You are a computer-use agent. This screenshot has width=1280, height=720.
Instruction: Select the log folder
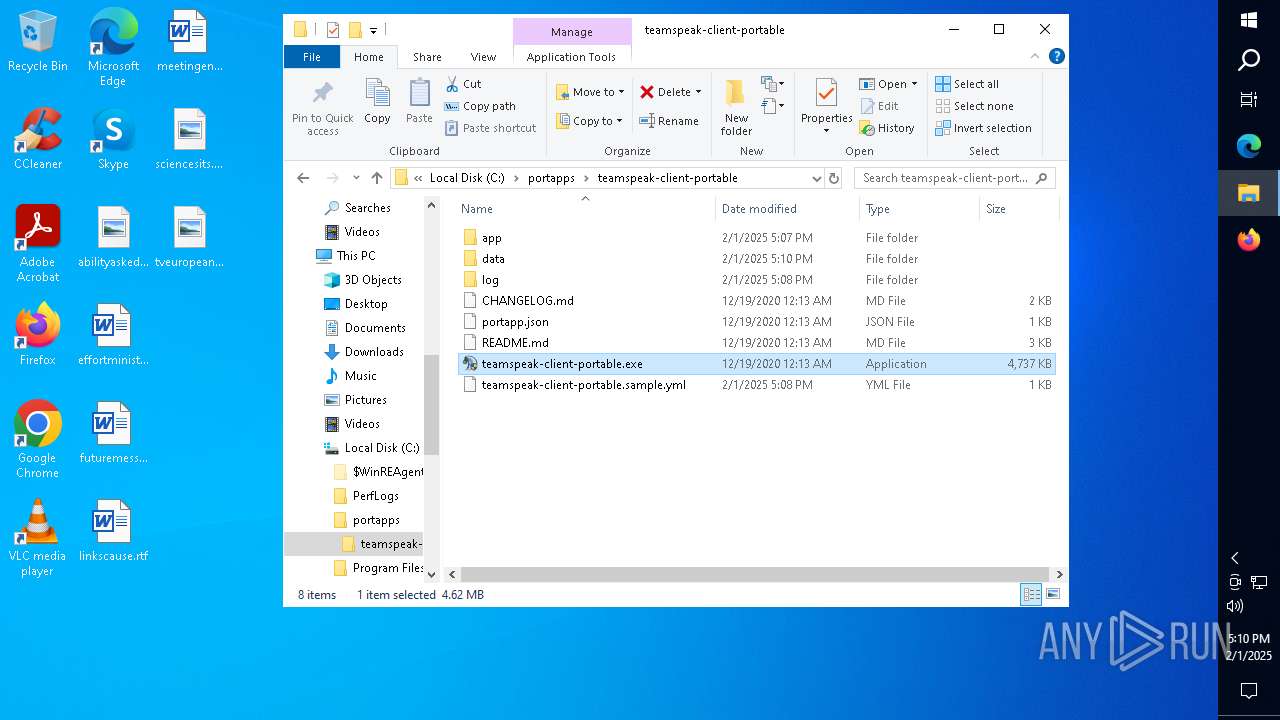[x=756, y=280]
